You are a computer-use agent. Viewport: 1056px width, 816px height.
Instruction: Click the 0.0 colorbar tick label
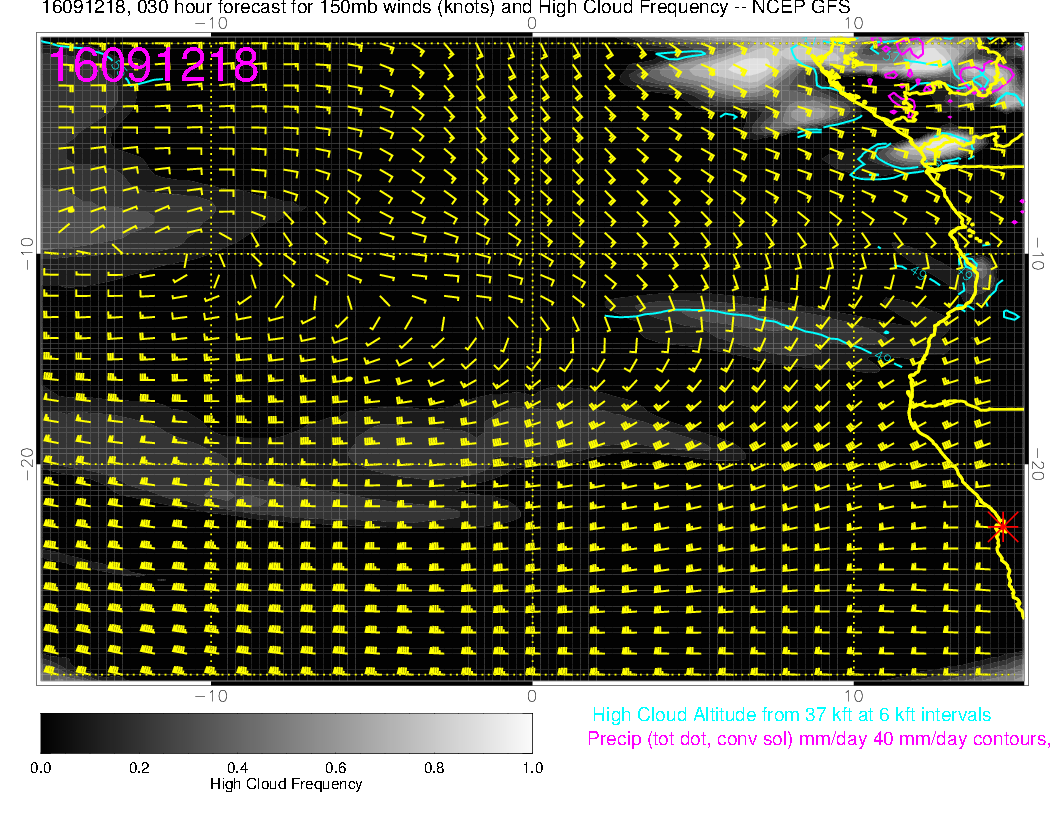(41, 768)
